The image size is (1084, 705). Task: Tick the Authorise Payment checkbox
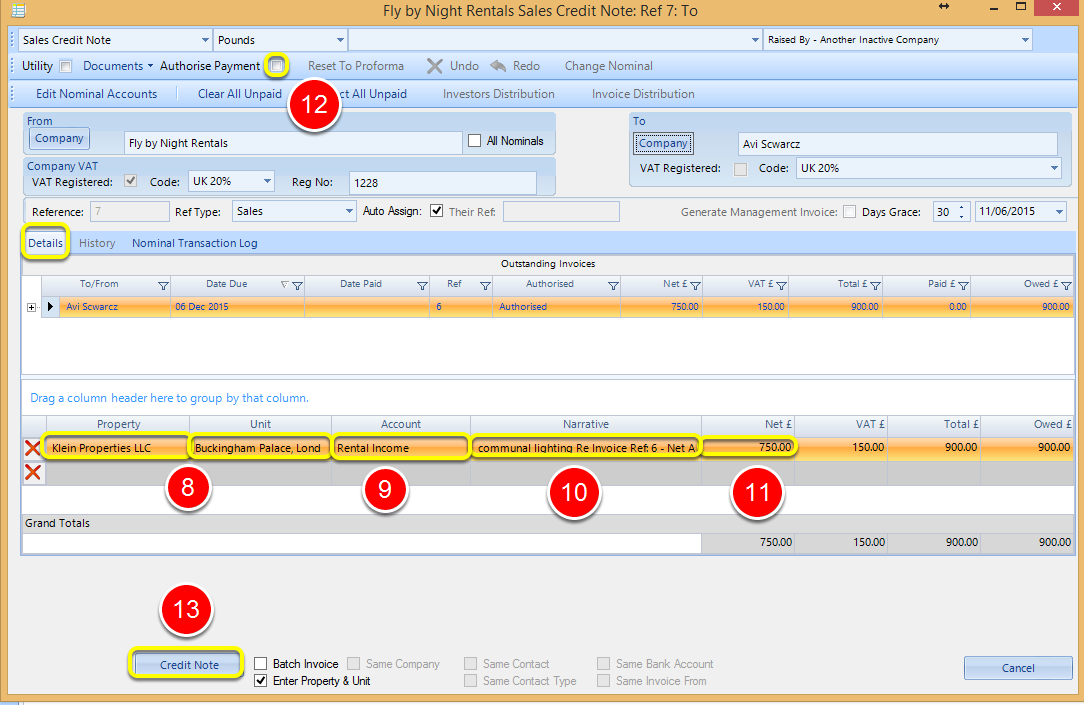pyautogui.click(x=277, y=66)
